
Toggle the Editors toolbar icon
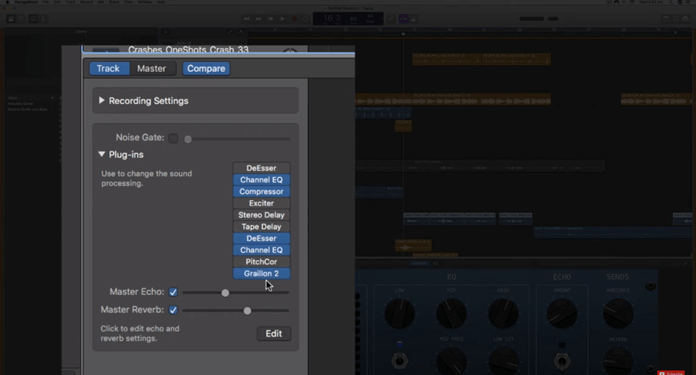[43, 19]
